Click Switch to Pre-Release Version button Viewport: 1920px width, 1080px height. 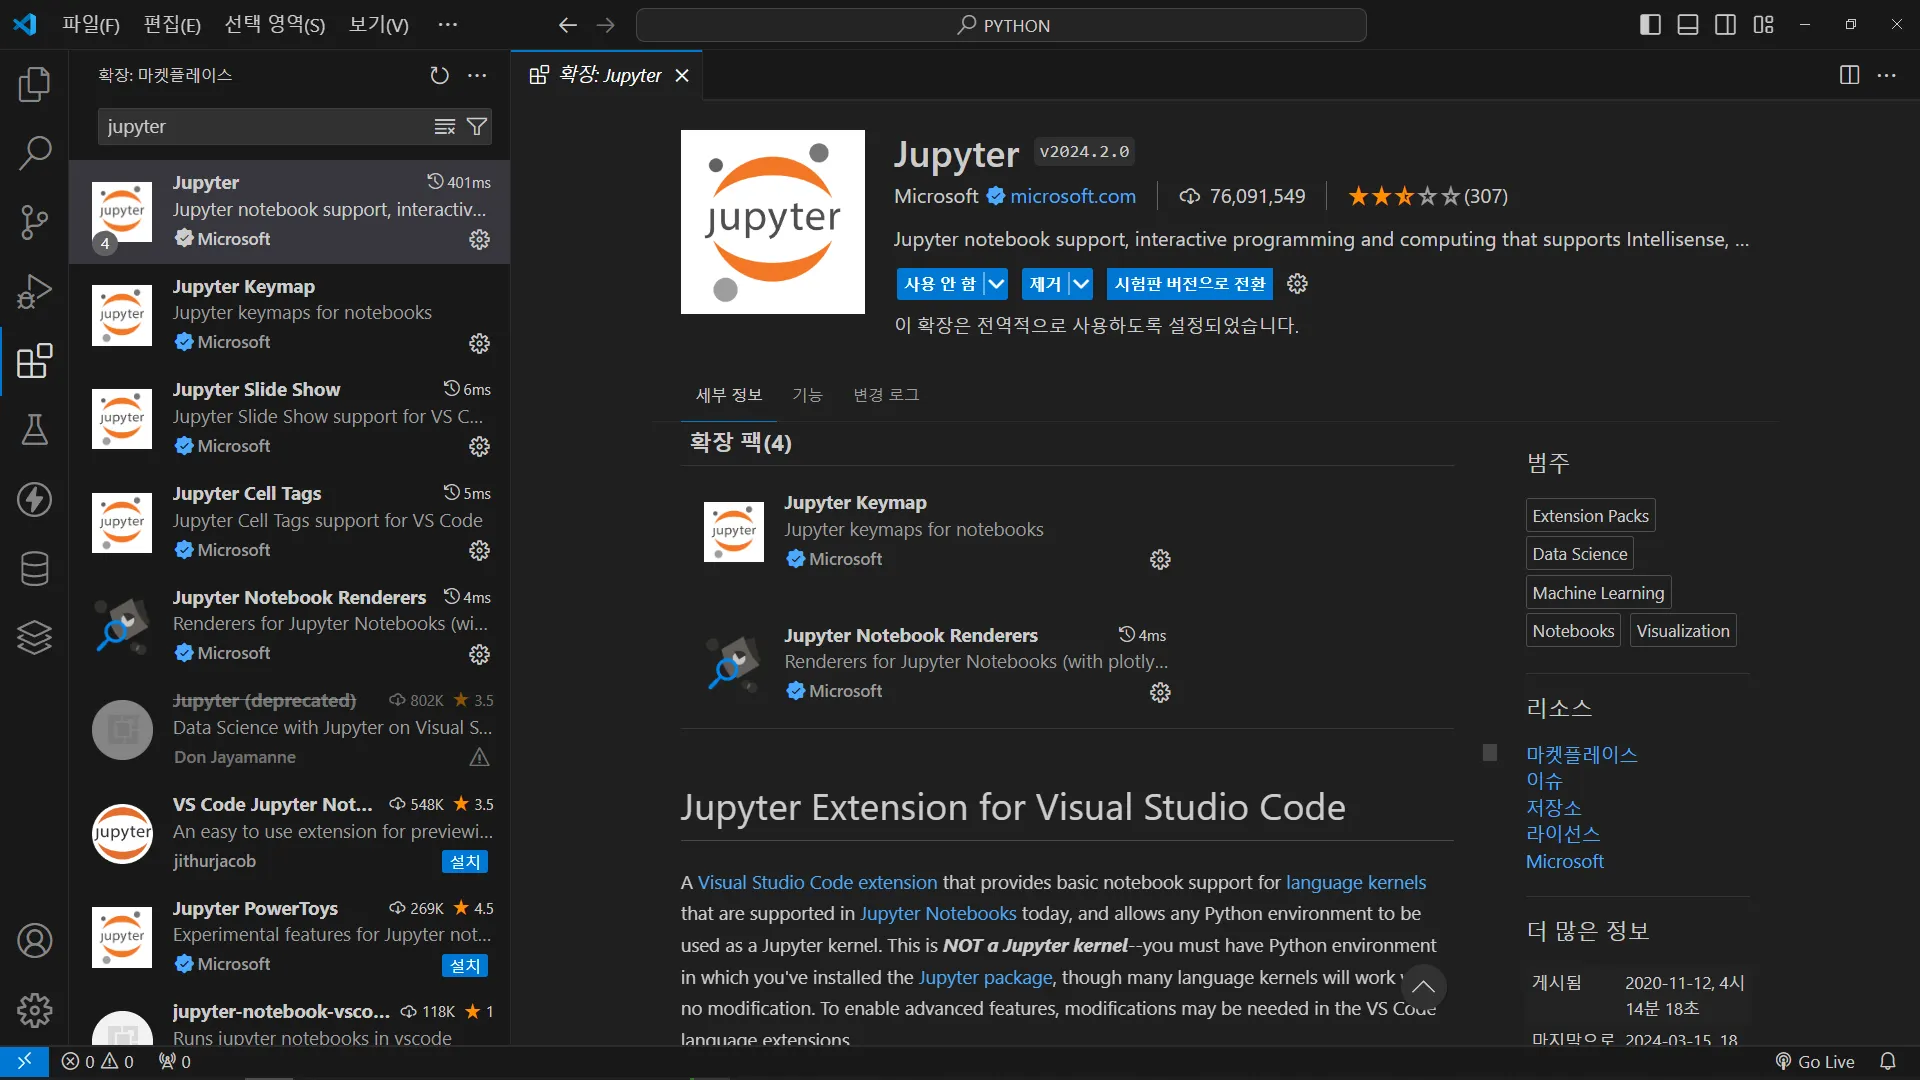click(1189, 284)
